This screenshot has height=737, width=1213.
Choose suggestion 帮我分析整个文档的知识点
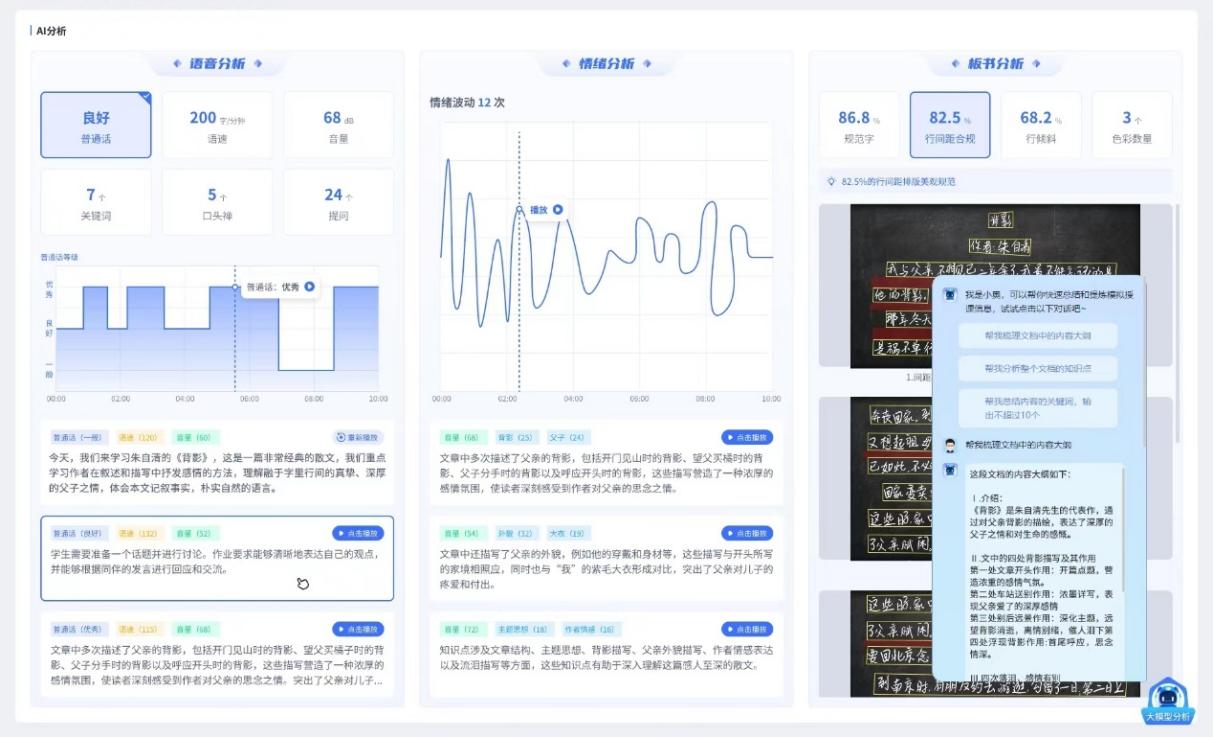(1037, 369)
